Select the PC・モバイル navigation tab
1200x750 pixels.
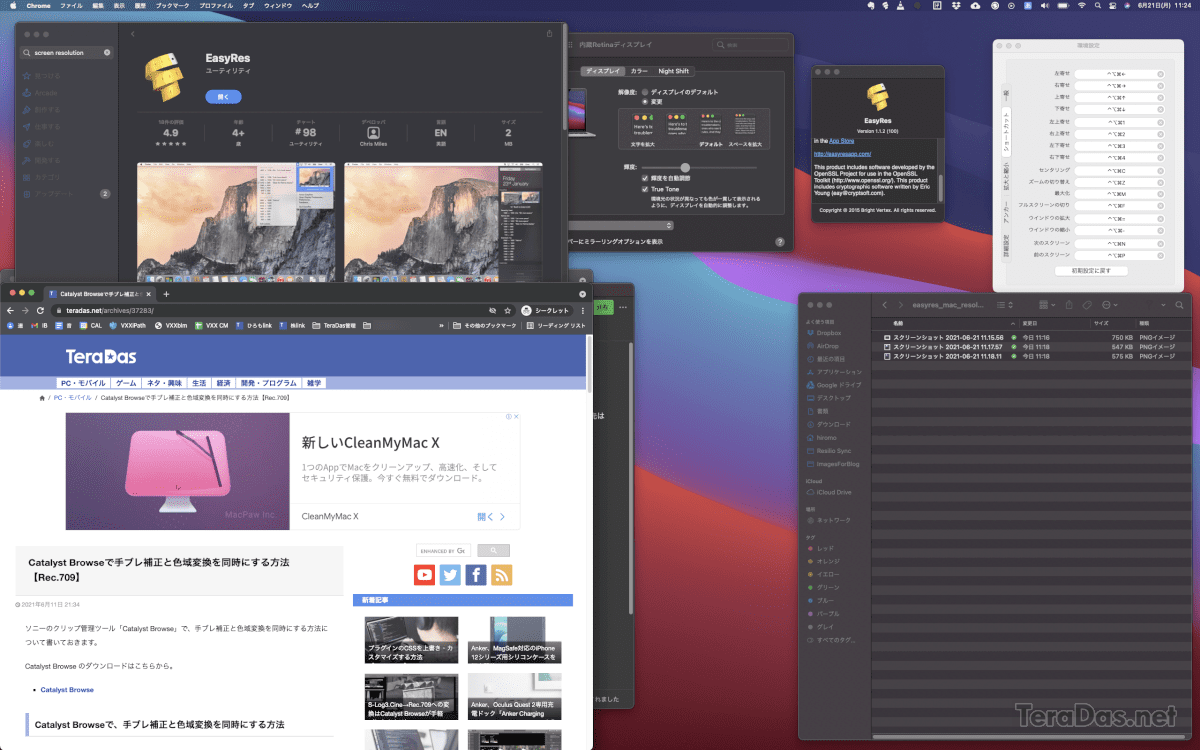click(84, 383)
